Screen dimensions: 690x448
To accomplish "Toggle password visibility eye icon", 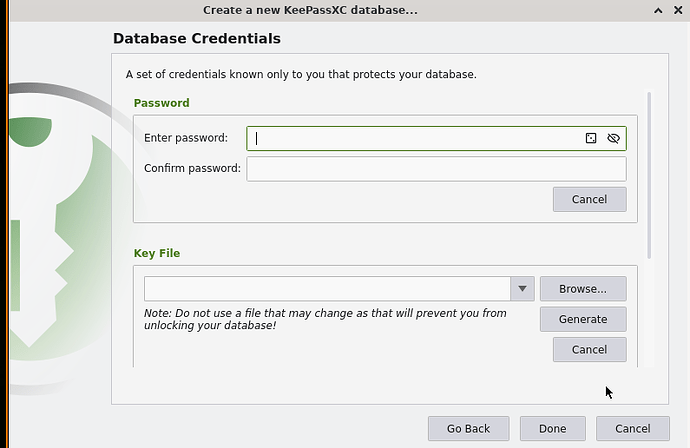I will (x=613, y=139).
